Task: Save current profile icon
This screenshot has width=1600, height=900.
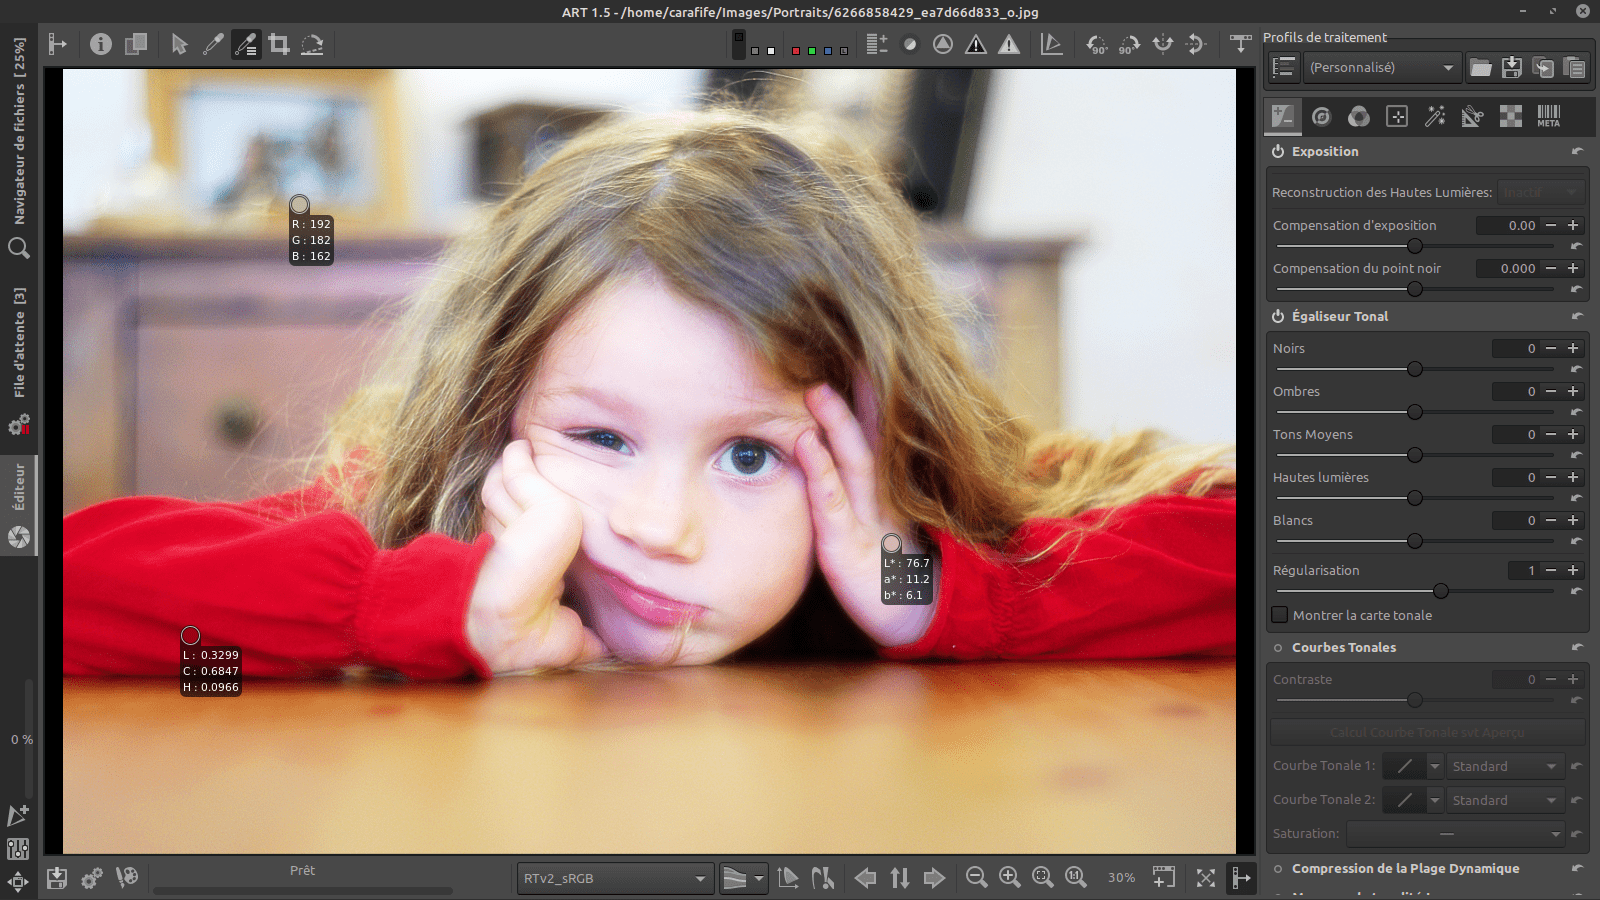Action: click(1512, 67)
